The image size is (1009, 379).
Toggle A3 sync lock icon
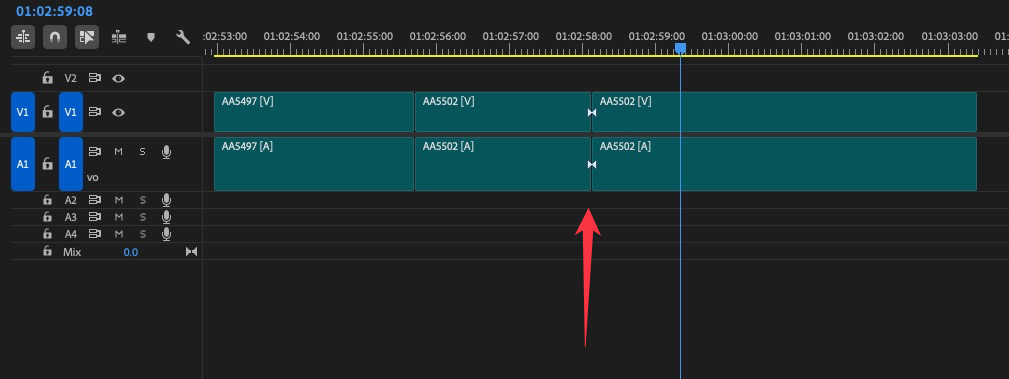95,217
